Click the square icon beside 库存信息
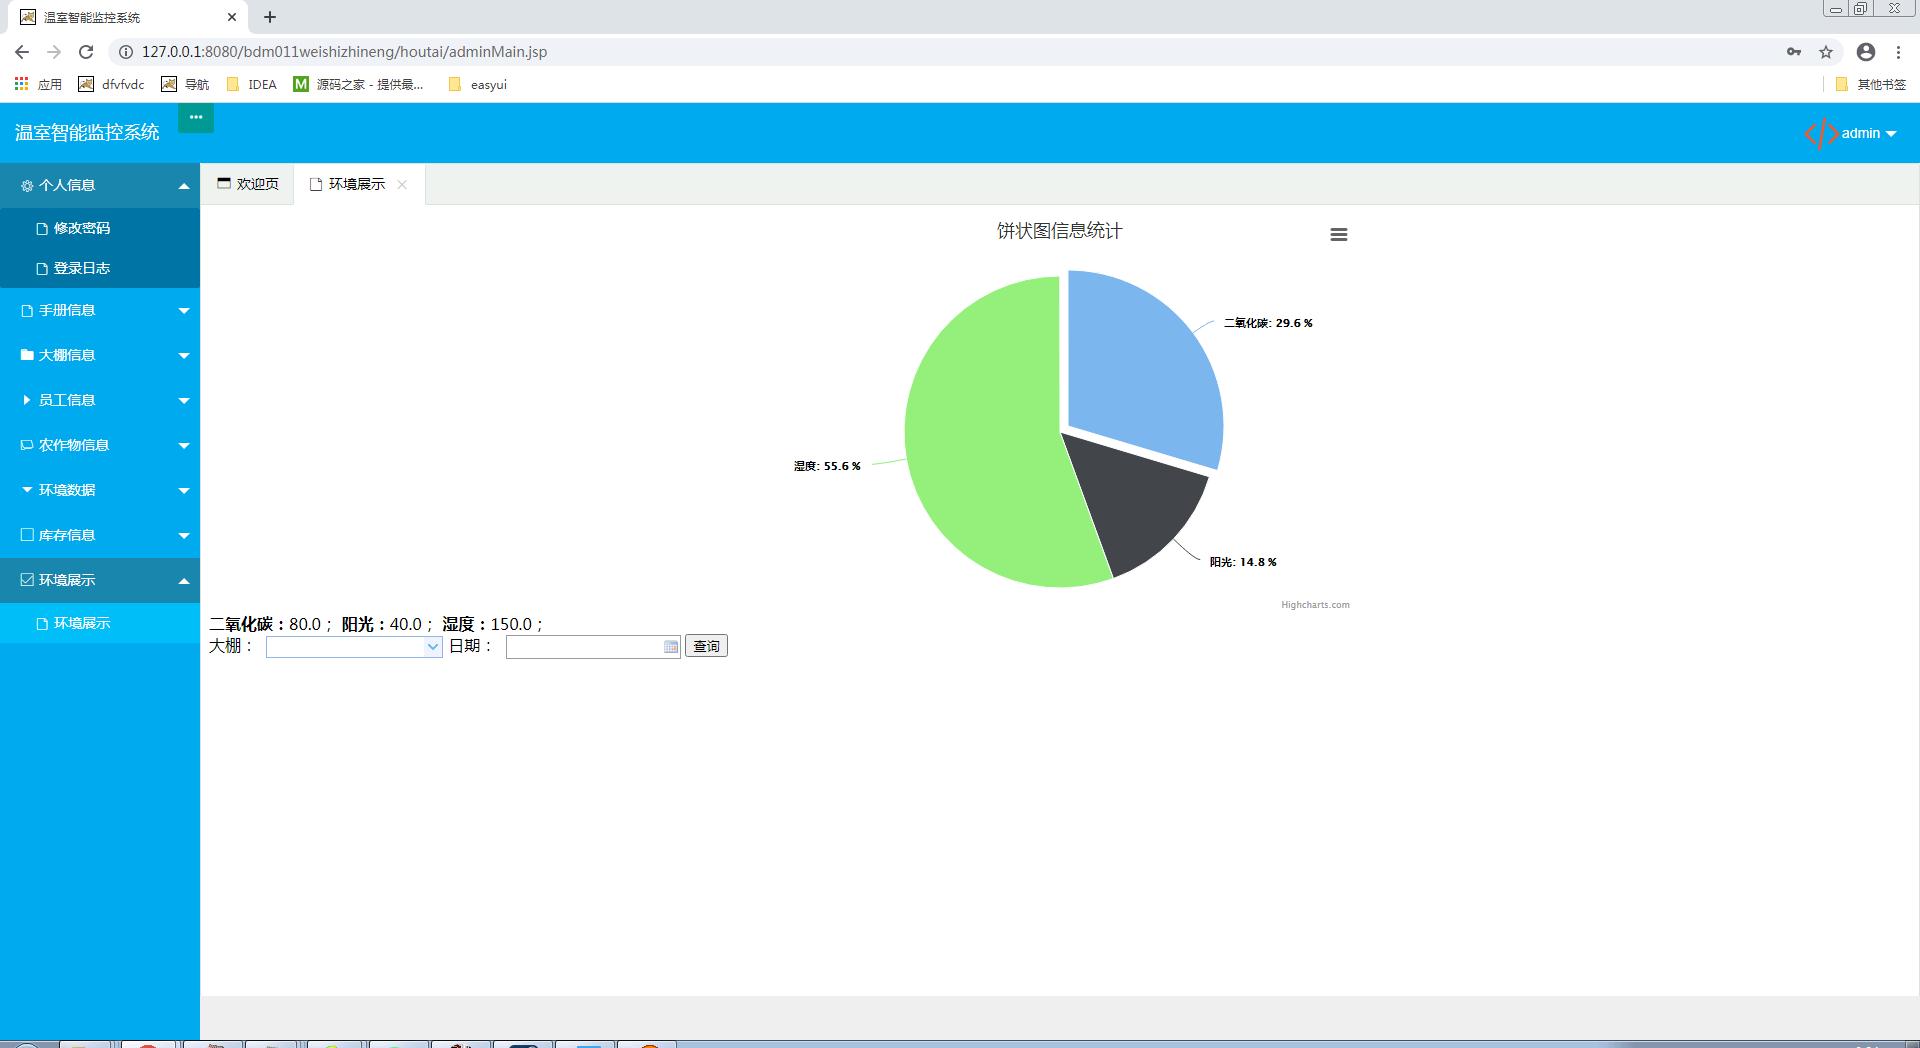1920x1048 pixels. coord(27,535)
